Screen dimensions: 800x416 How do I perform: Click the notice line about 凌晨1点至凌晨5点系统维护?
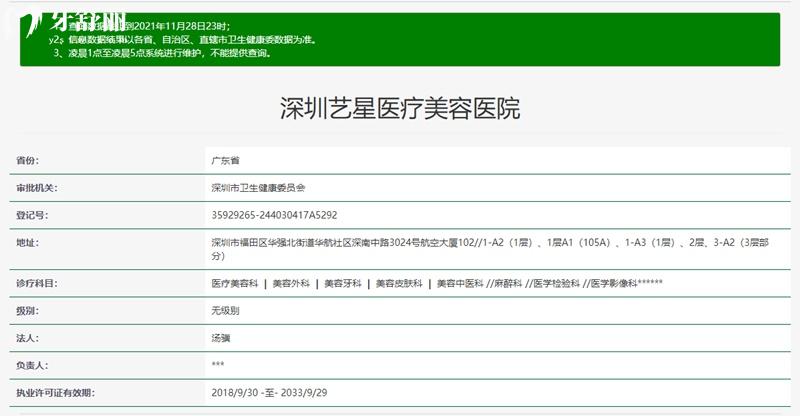tap(162, 53)
